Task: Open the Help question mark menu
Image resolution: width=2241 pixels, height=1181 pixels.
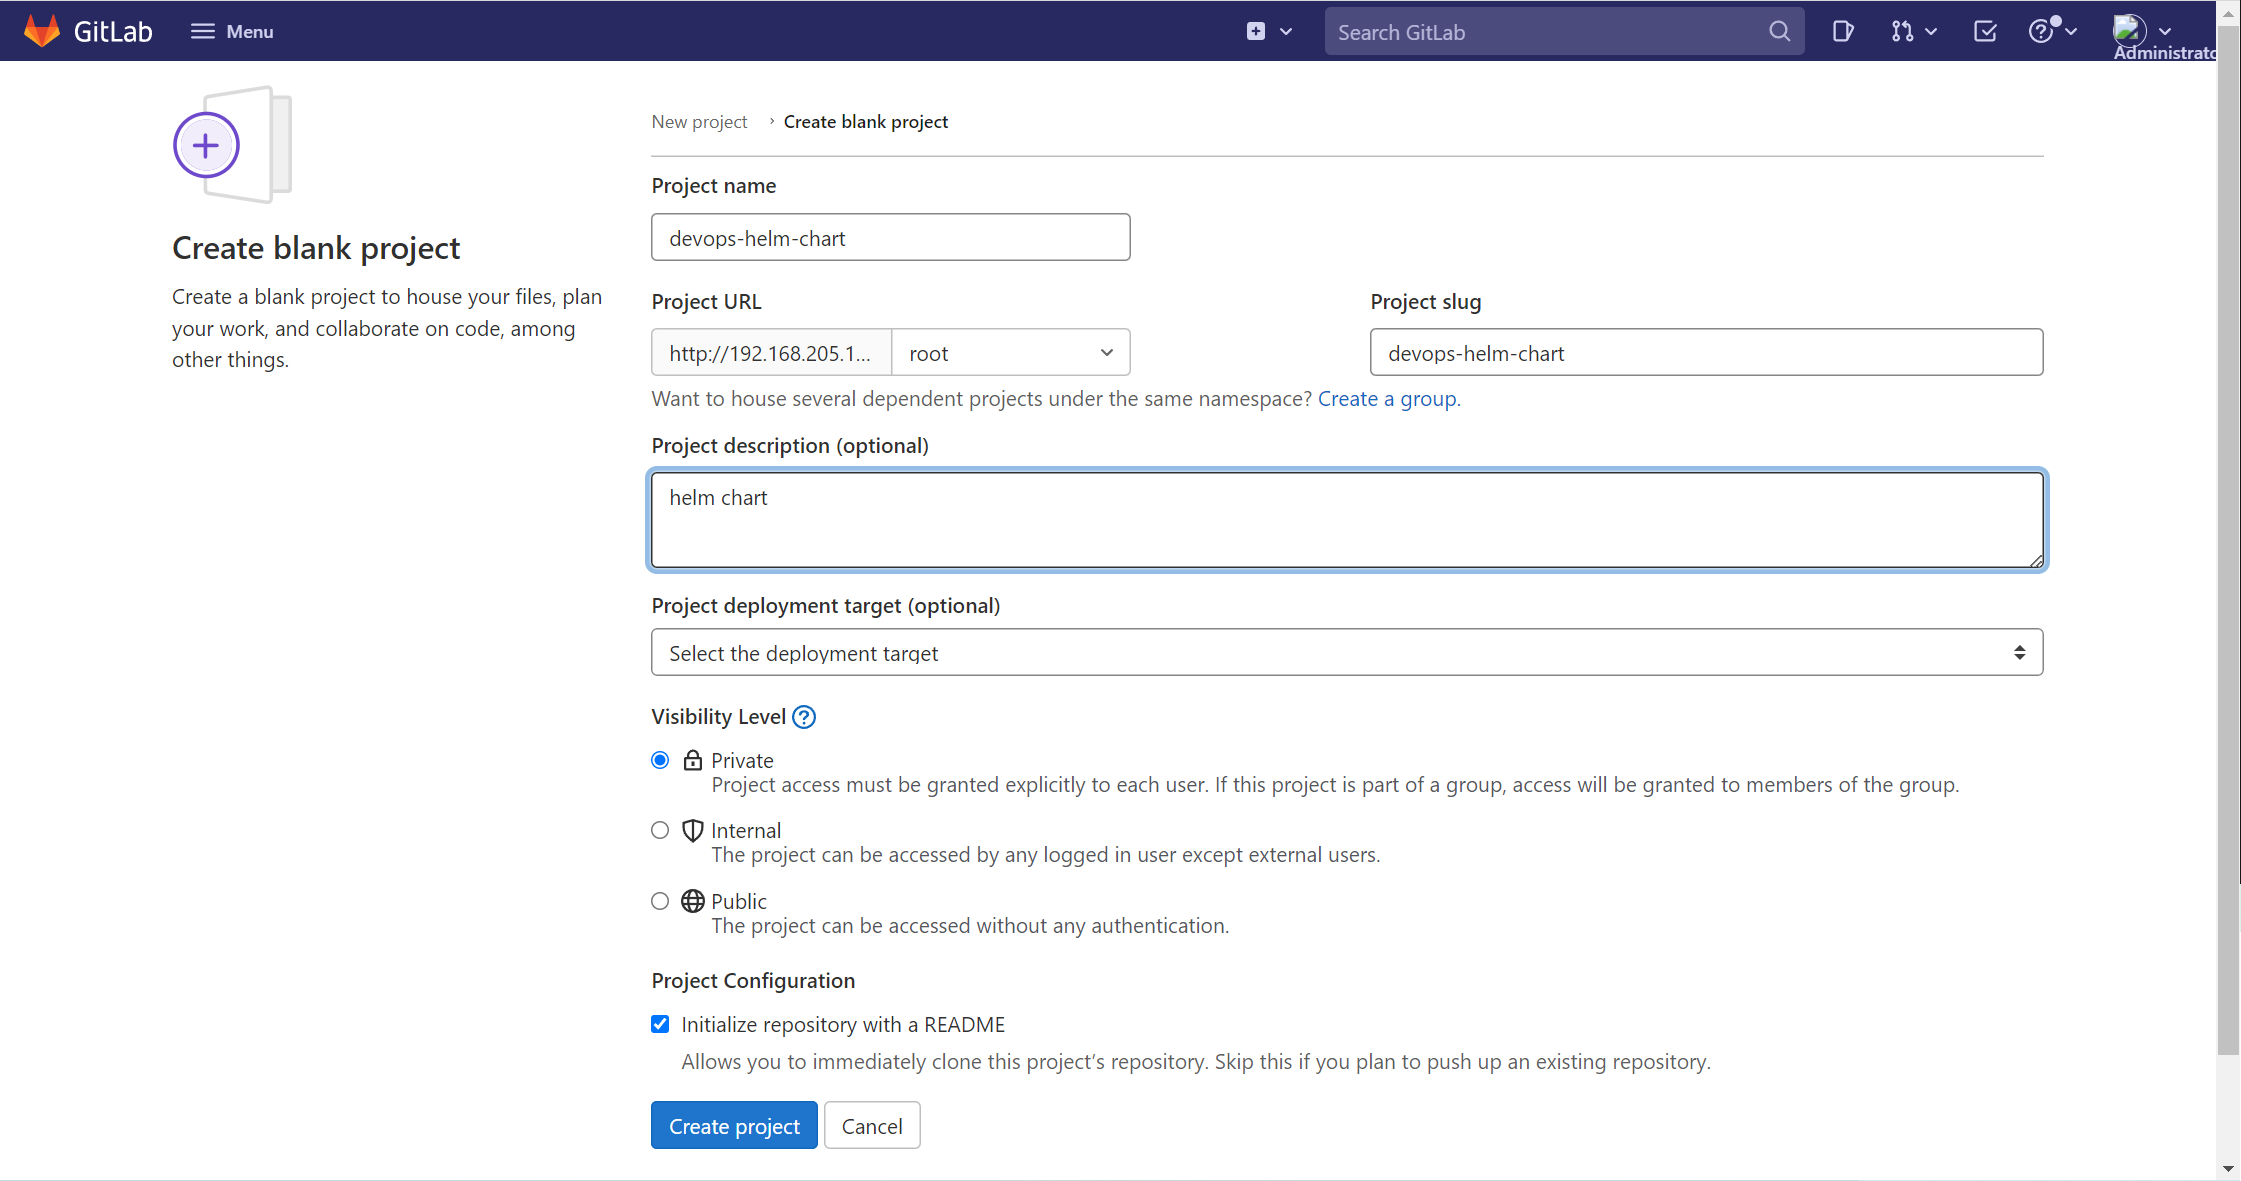Action: click(x=2052, y=31)
